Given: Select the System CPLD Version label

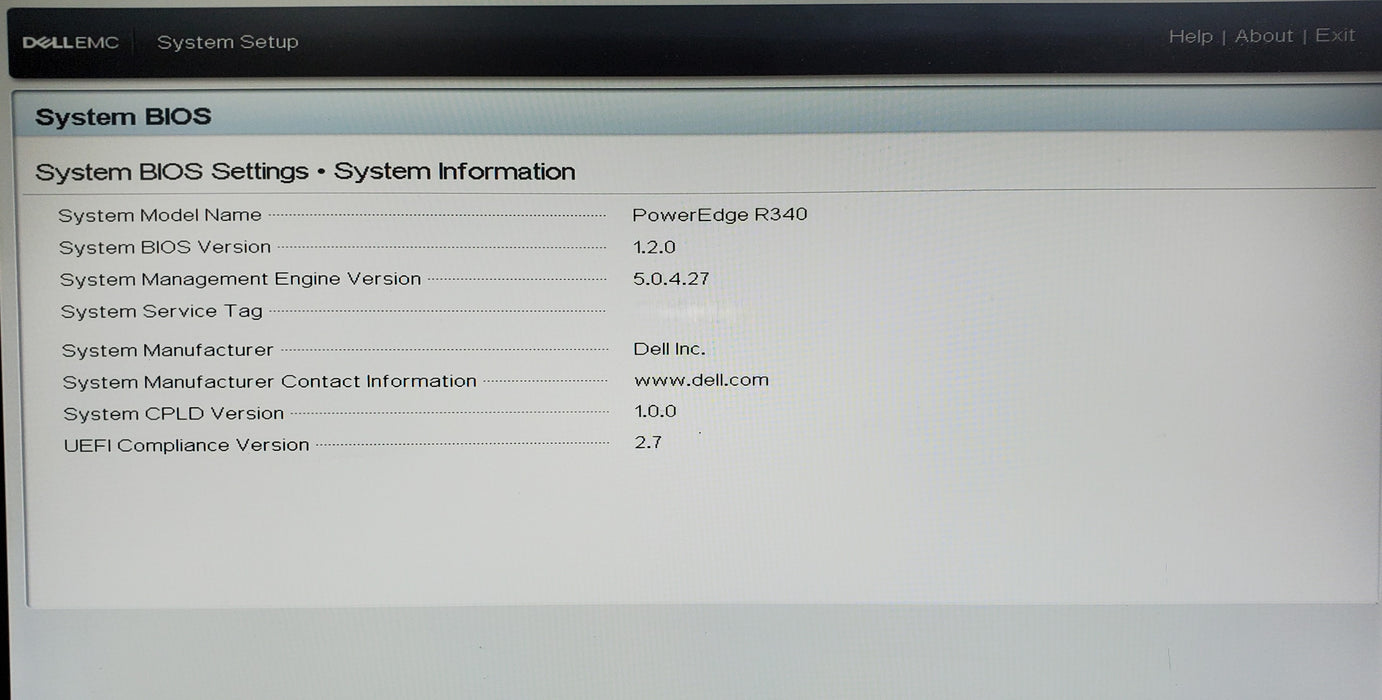Looking at the screenshot, I should [174, 414].
